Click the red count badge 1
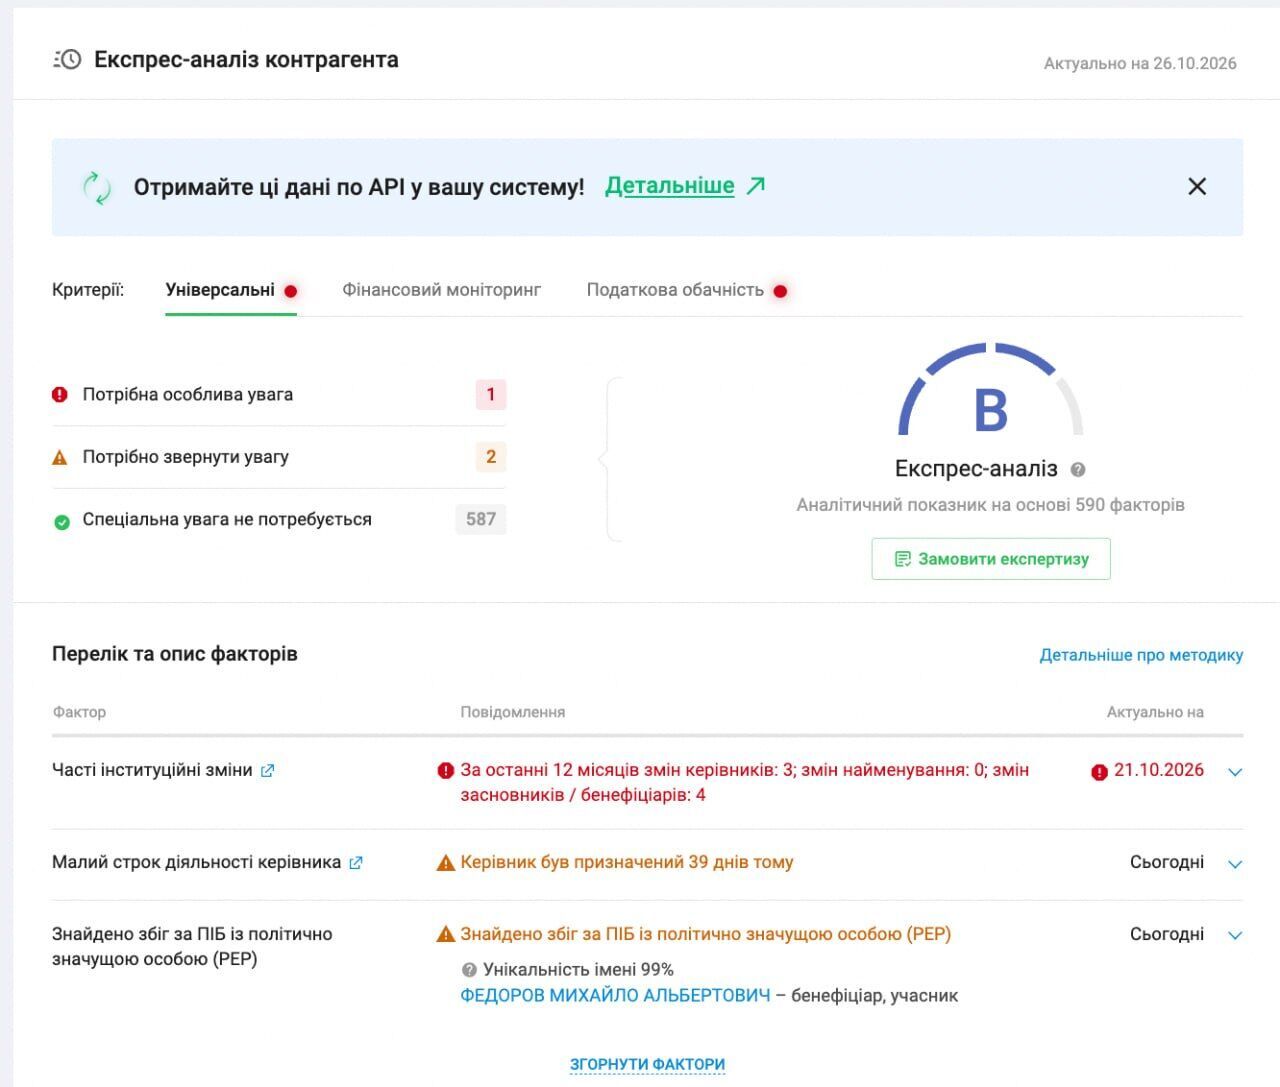Image resolution: width=1280 pixels, height=1087 pixels. tap(491, 394)
